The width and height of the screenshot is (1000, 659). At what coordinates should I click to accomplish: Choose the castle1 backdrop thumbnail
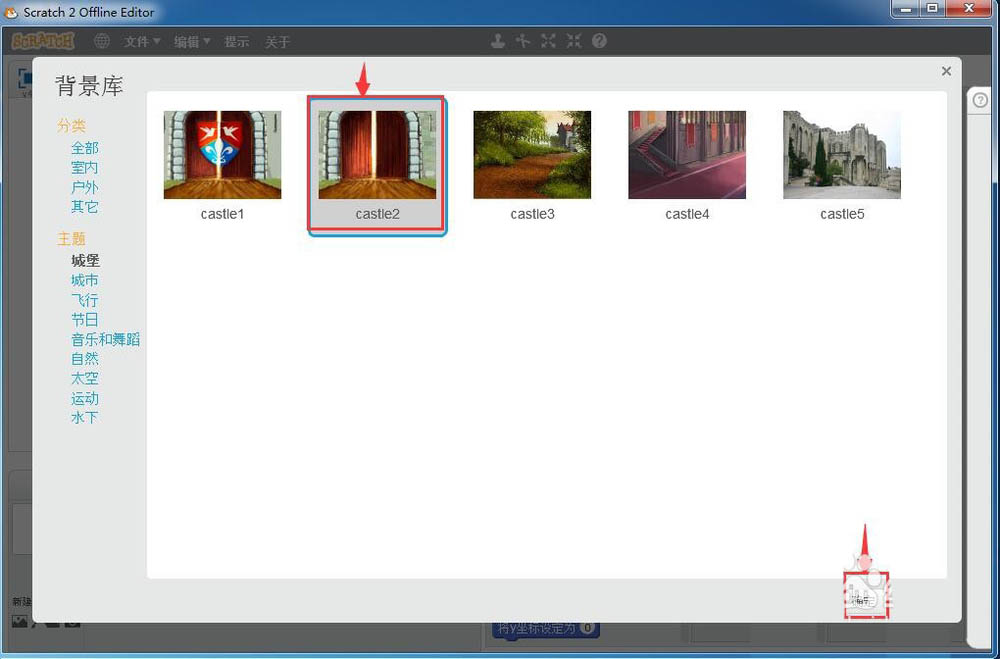tap(223, 155)
